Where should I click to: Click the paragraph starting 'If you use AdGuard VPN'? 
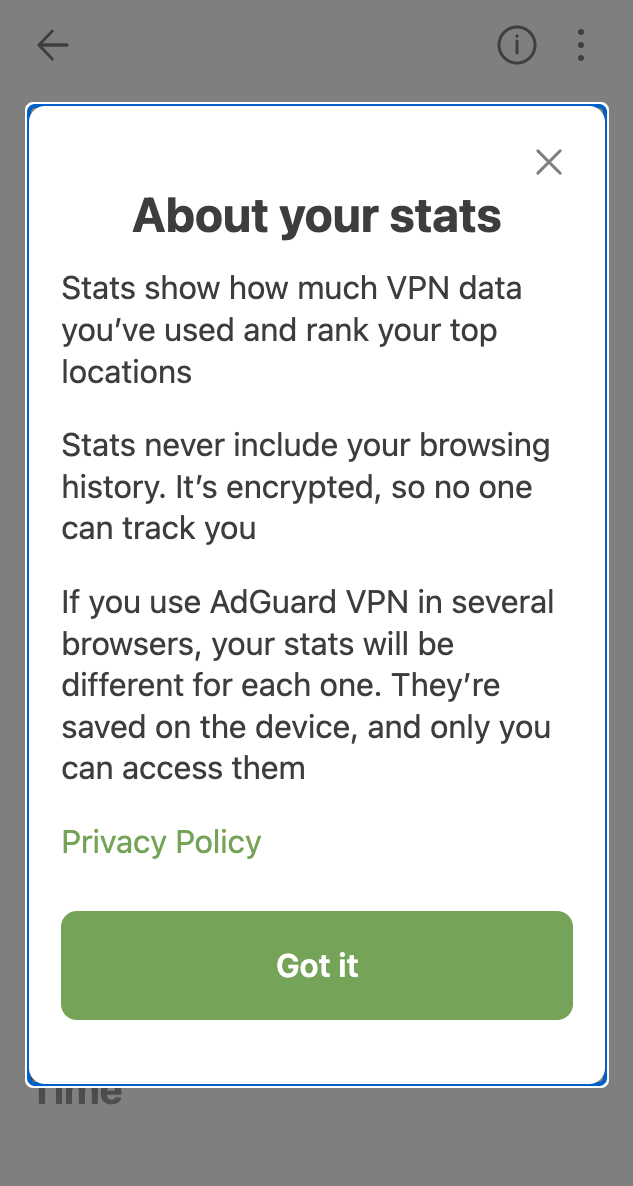pos(307,685)
